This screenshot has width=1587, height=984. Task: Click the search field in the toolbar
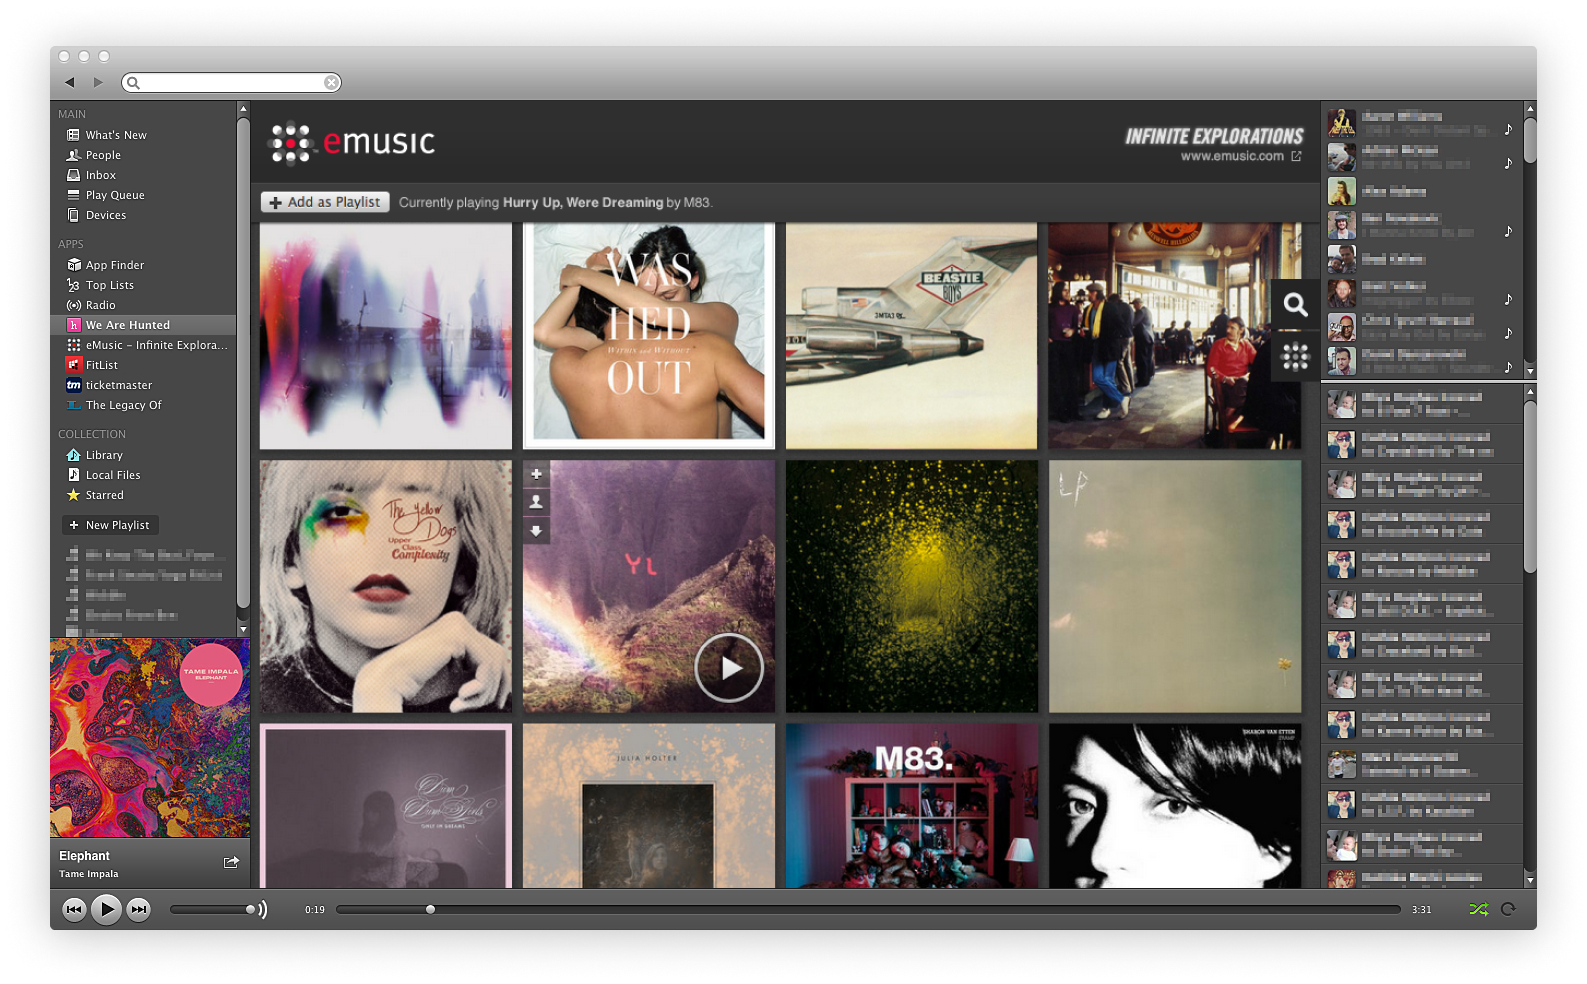231,83
